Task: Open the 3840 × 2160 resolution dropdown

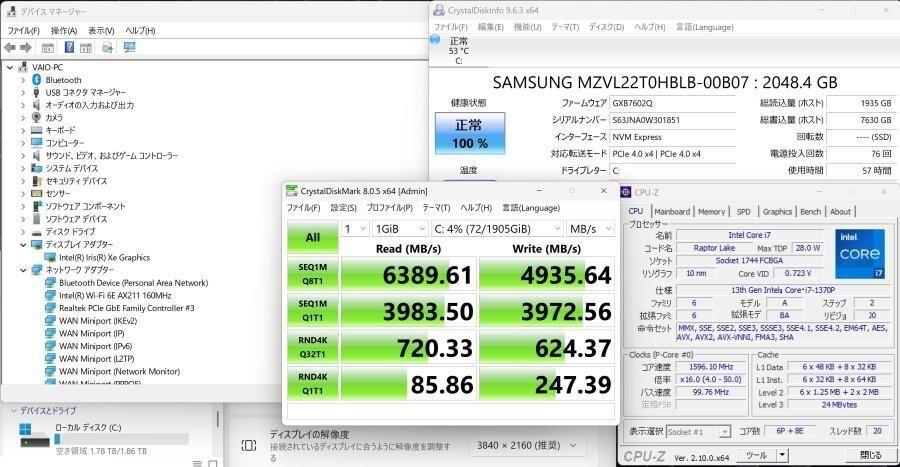Action: (527, 445)
